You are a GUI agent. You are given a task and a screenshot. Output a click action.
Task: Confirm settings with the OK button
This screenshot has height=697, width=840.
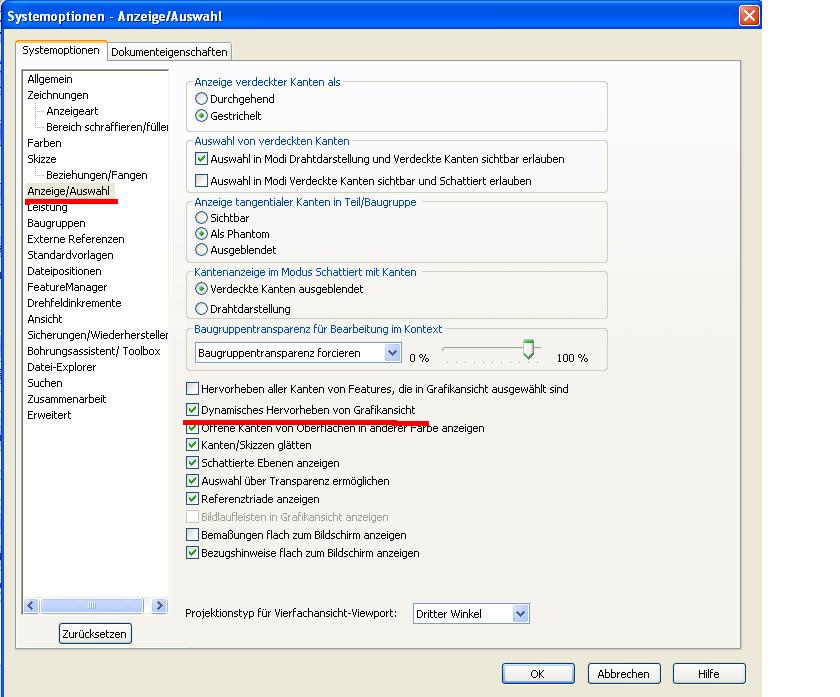tap(538, 673)
